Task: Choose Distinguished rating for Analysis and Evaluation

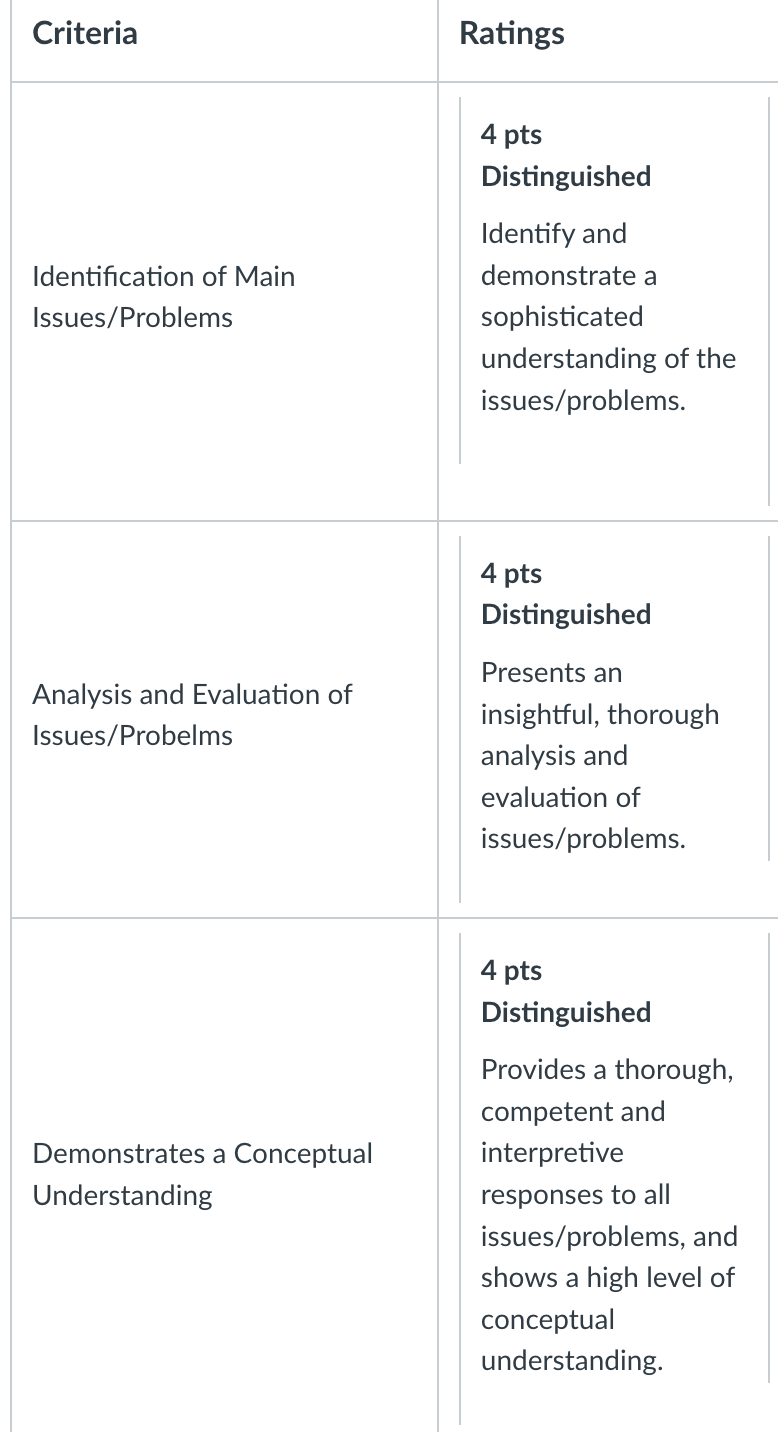Action: pos(566,614)
